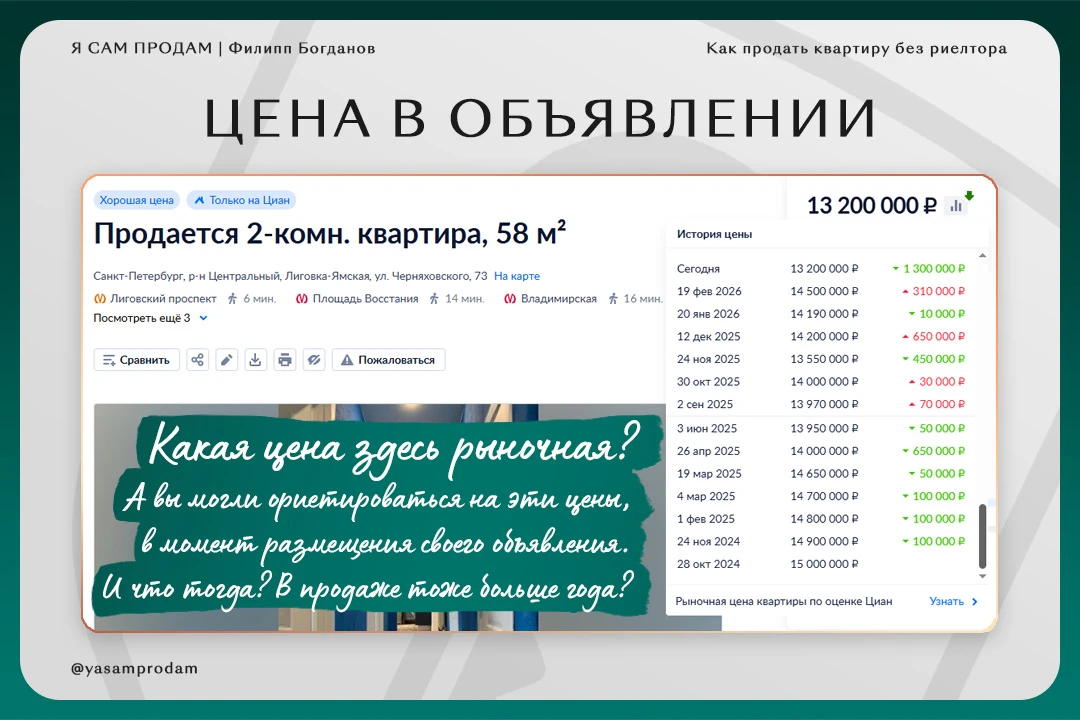Click the 19 фев 2026 date row

[x=821, y=291]
